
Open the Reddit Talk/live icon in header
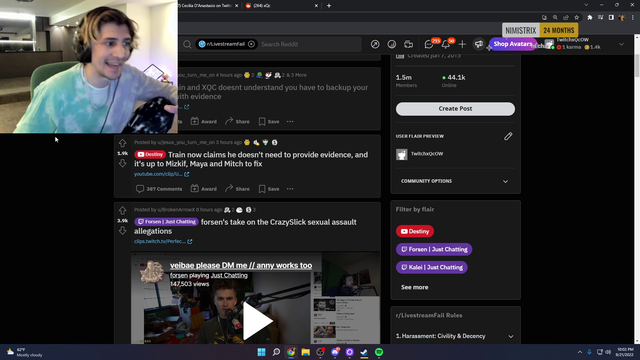pos(408,44)
